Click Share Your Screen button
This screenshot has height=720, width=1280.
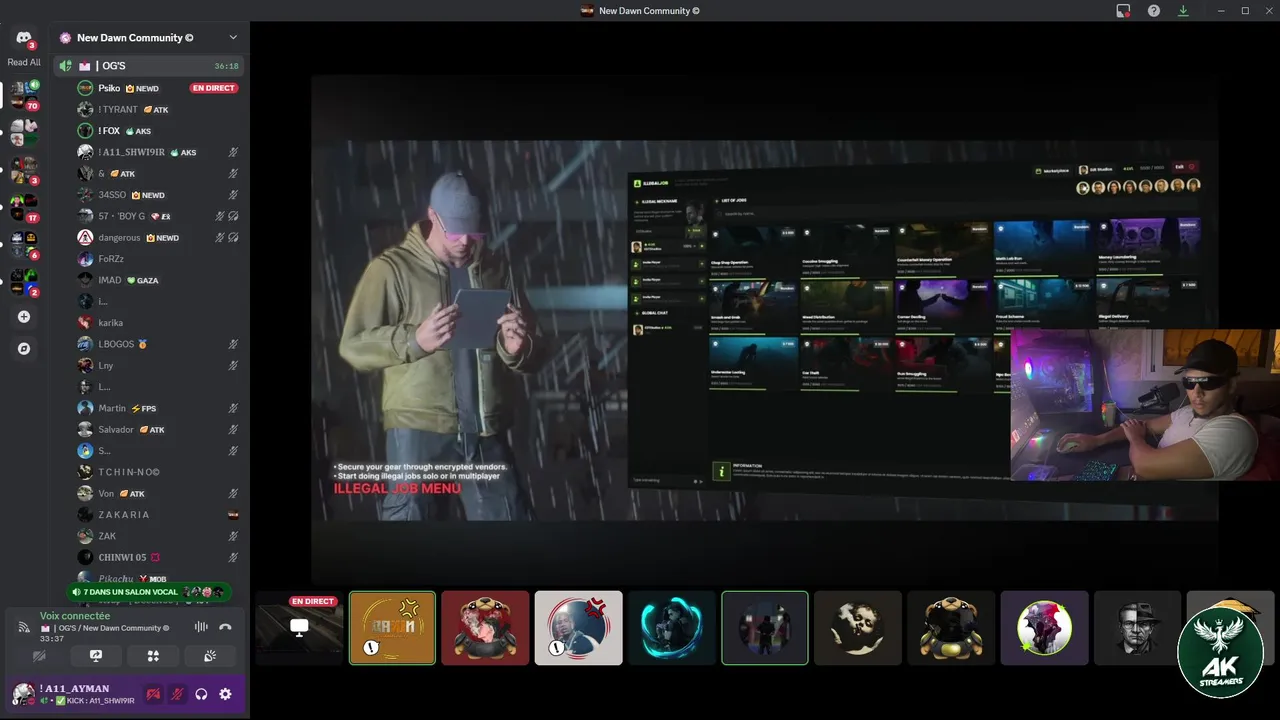click(96, 656)
